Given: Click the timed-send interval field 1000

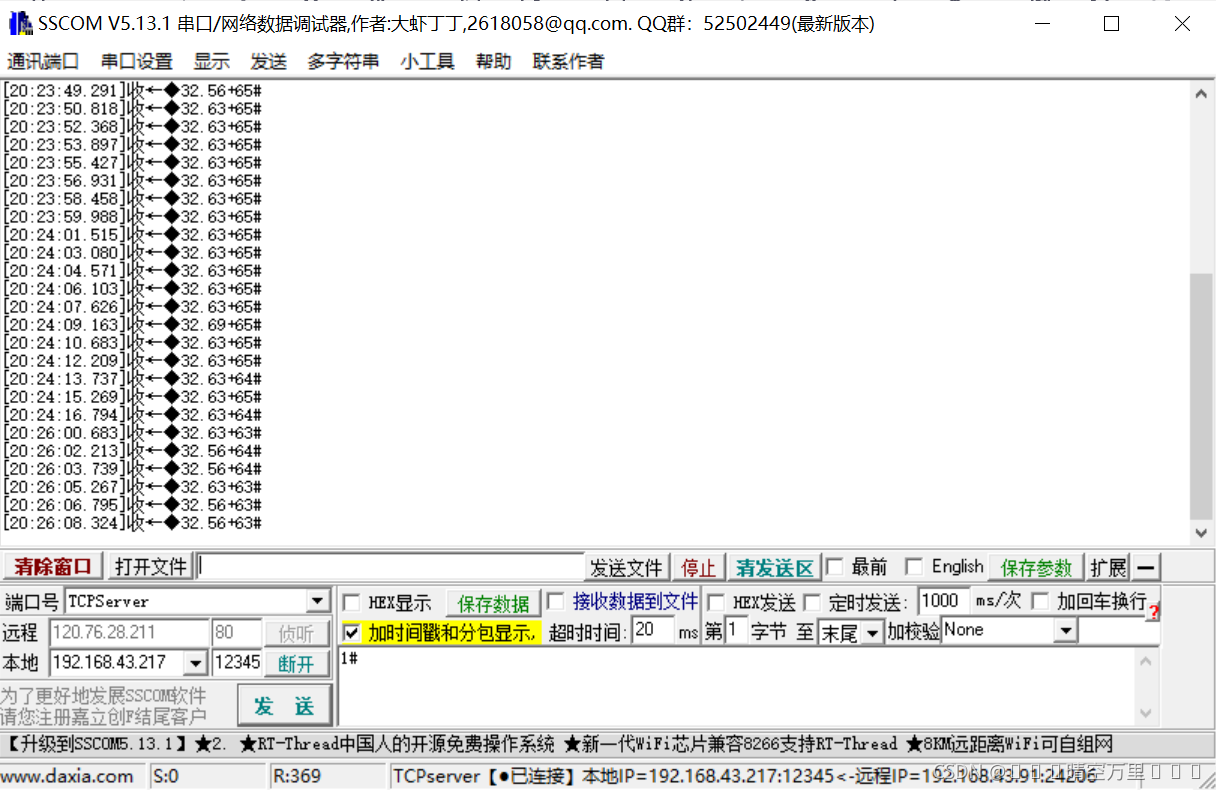Looking at the screenshot, I should pos(944,601).
